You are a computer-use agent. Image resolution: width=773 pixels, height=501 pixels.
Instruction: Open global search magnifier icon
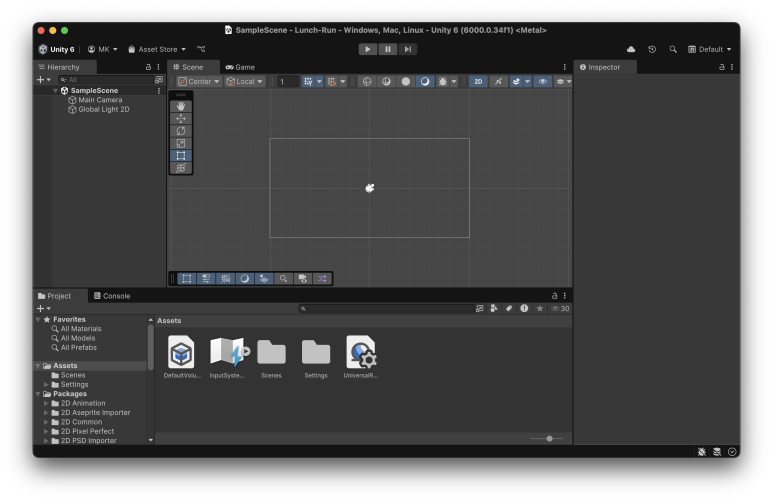673,49
